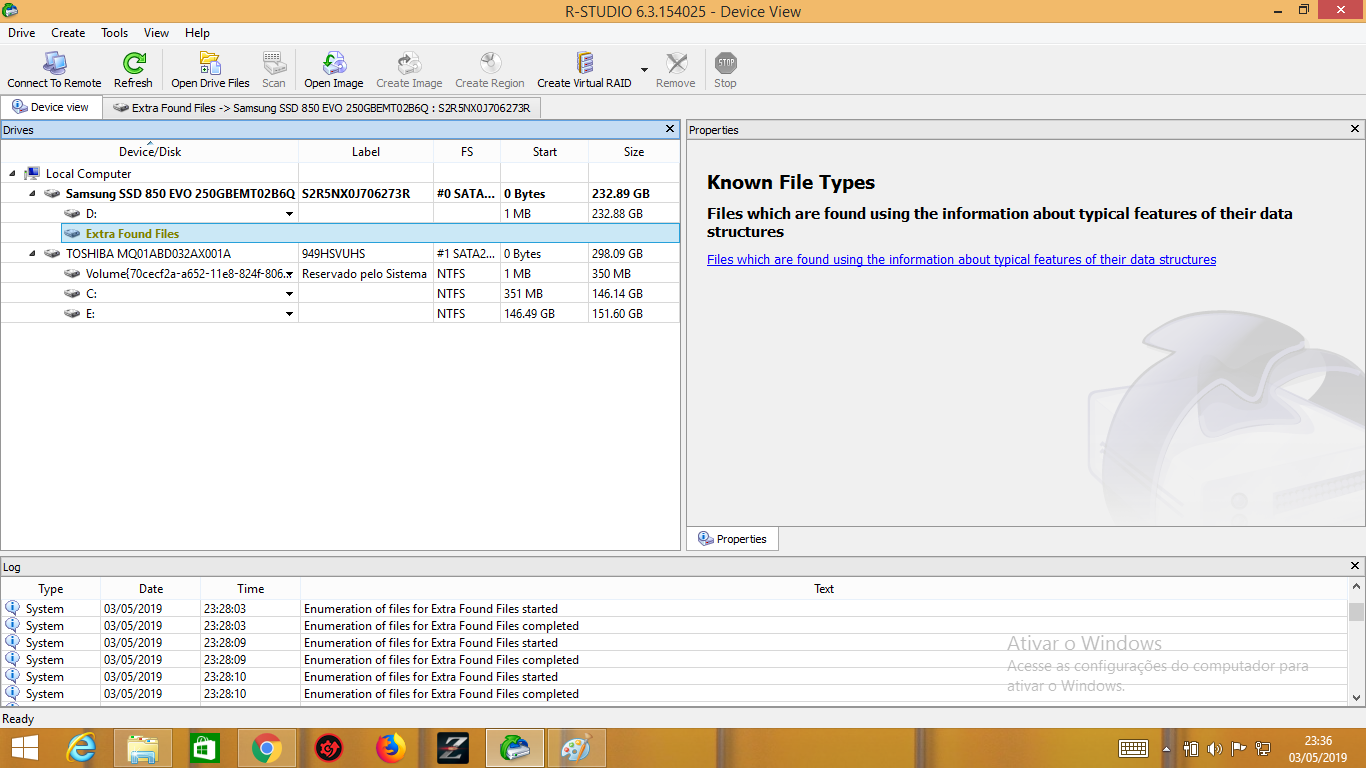Close the Log panel

[1355, 566]
